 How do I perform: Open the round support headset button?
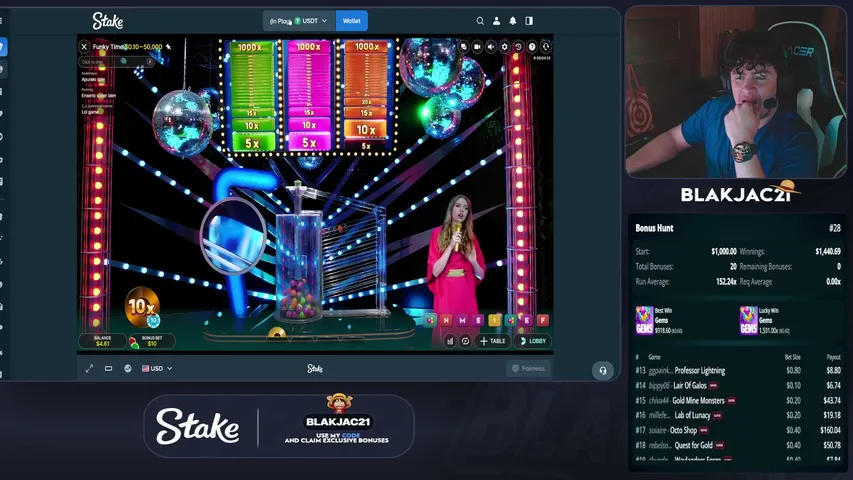click(603, 371)
